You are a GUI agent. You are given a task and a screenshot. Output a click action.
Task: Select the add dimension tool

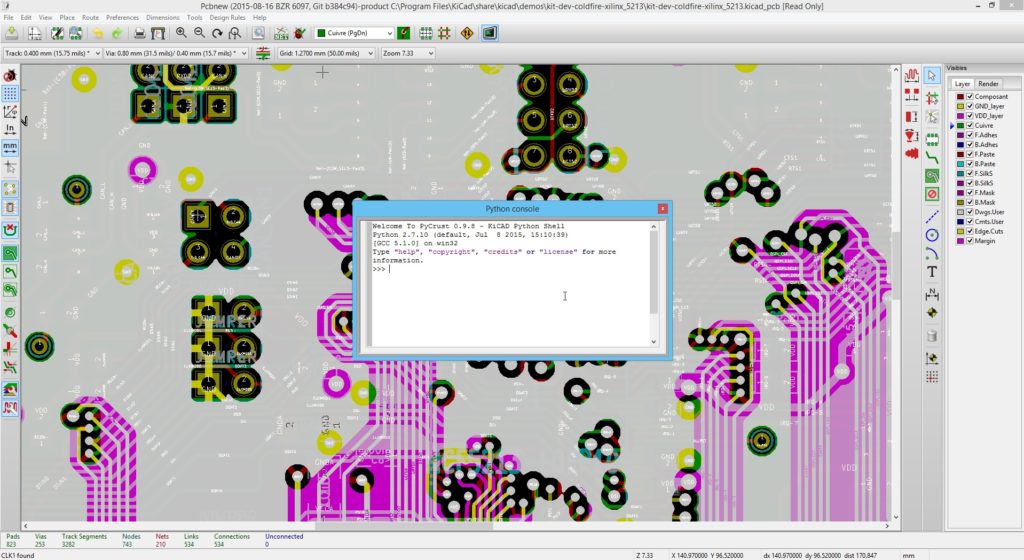932,293
